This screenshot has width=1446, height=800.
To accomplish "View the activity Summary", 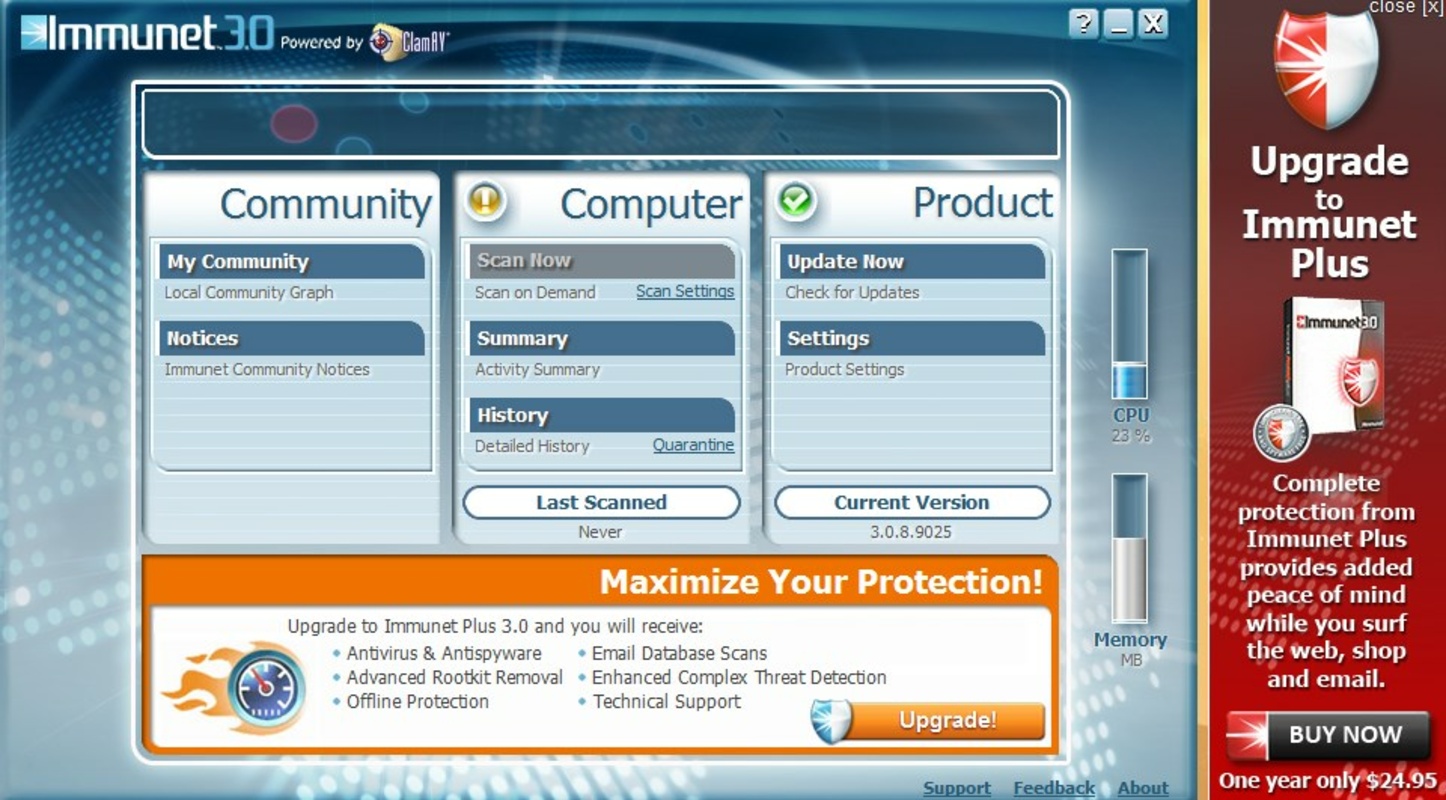I will coord(602,338).
